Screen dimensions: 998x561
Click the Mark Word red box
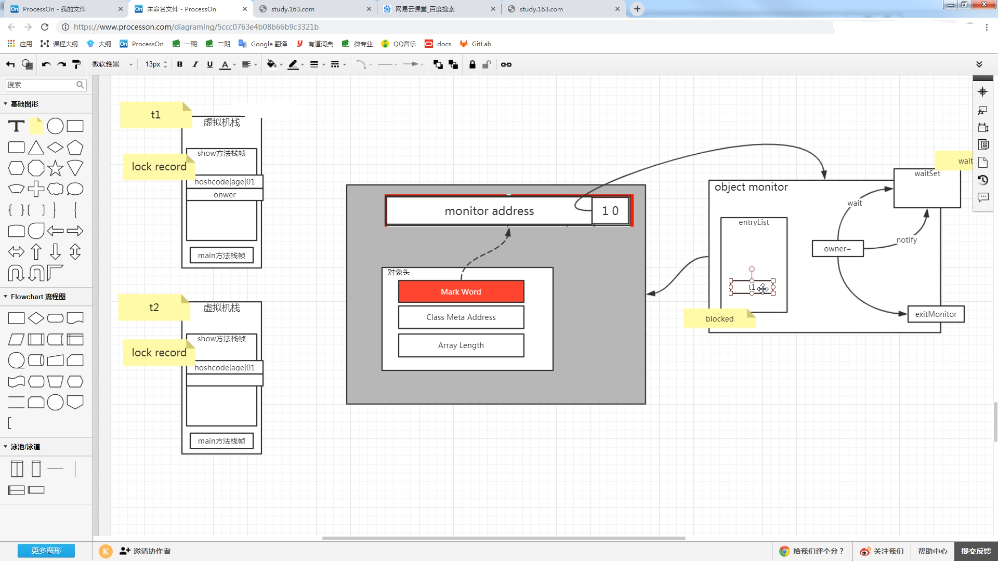(x=461, y=292)
